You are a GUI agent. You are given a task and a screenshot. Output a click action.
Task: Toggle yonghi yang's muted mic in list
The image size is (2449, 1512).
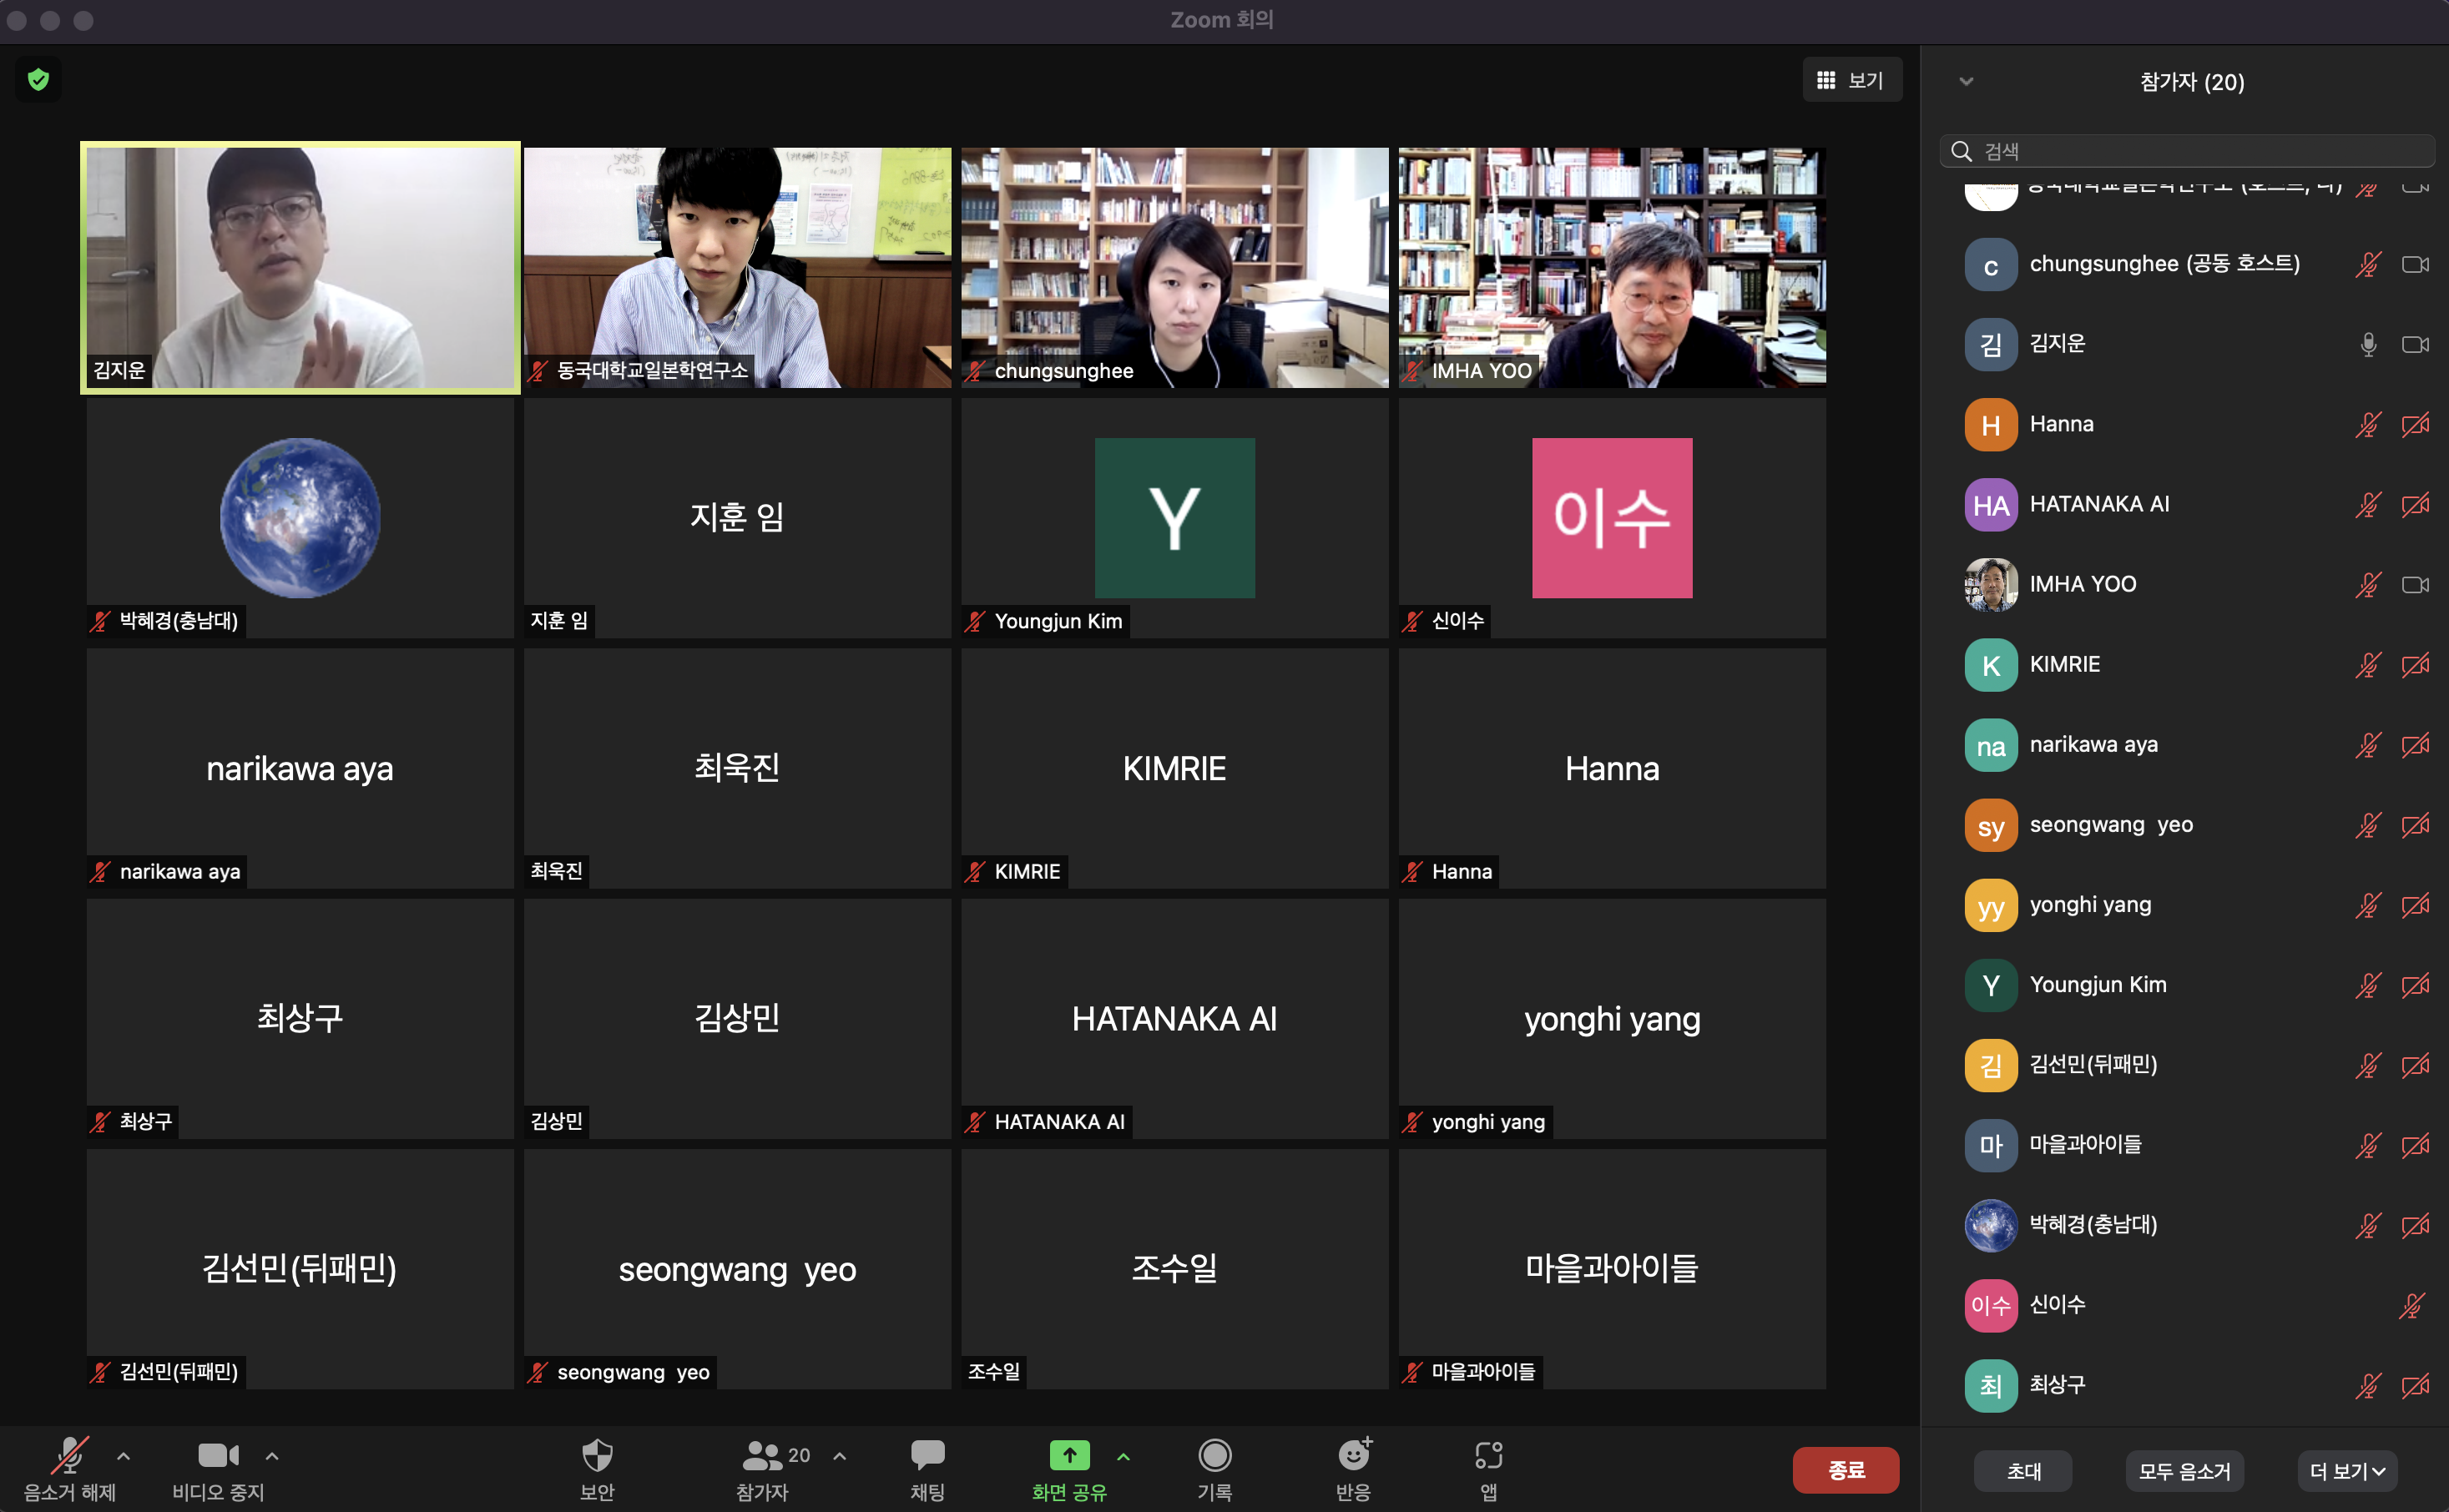coord(2367,905)
